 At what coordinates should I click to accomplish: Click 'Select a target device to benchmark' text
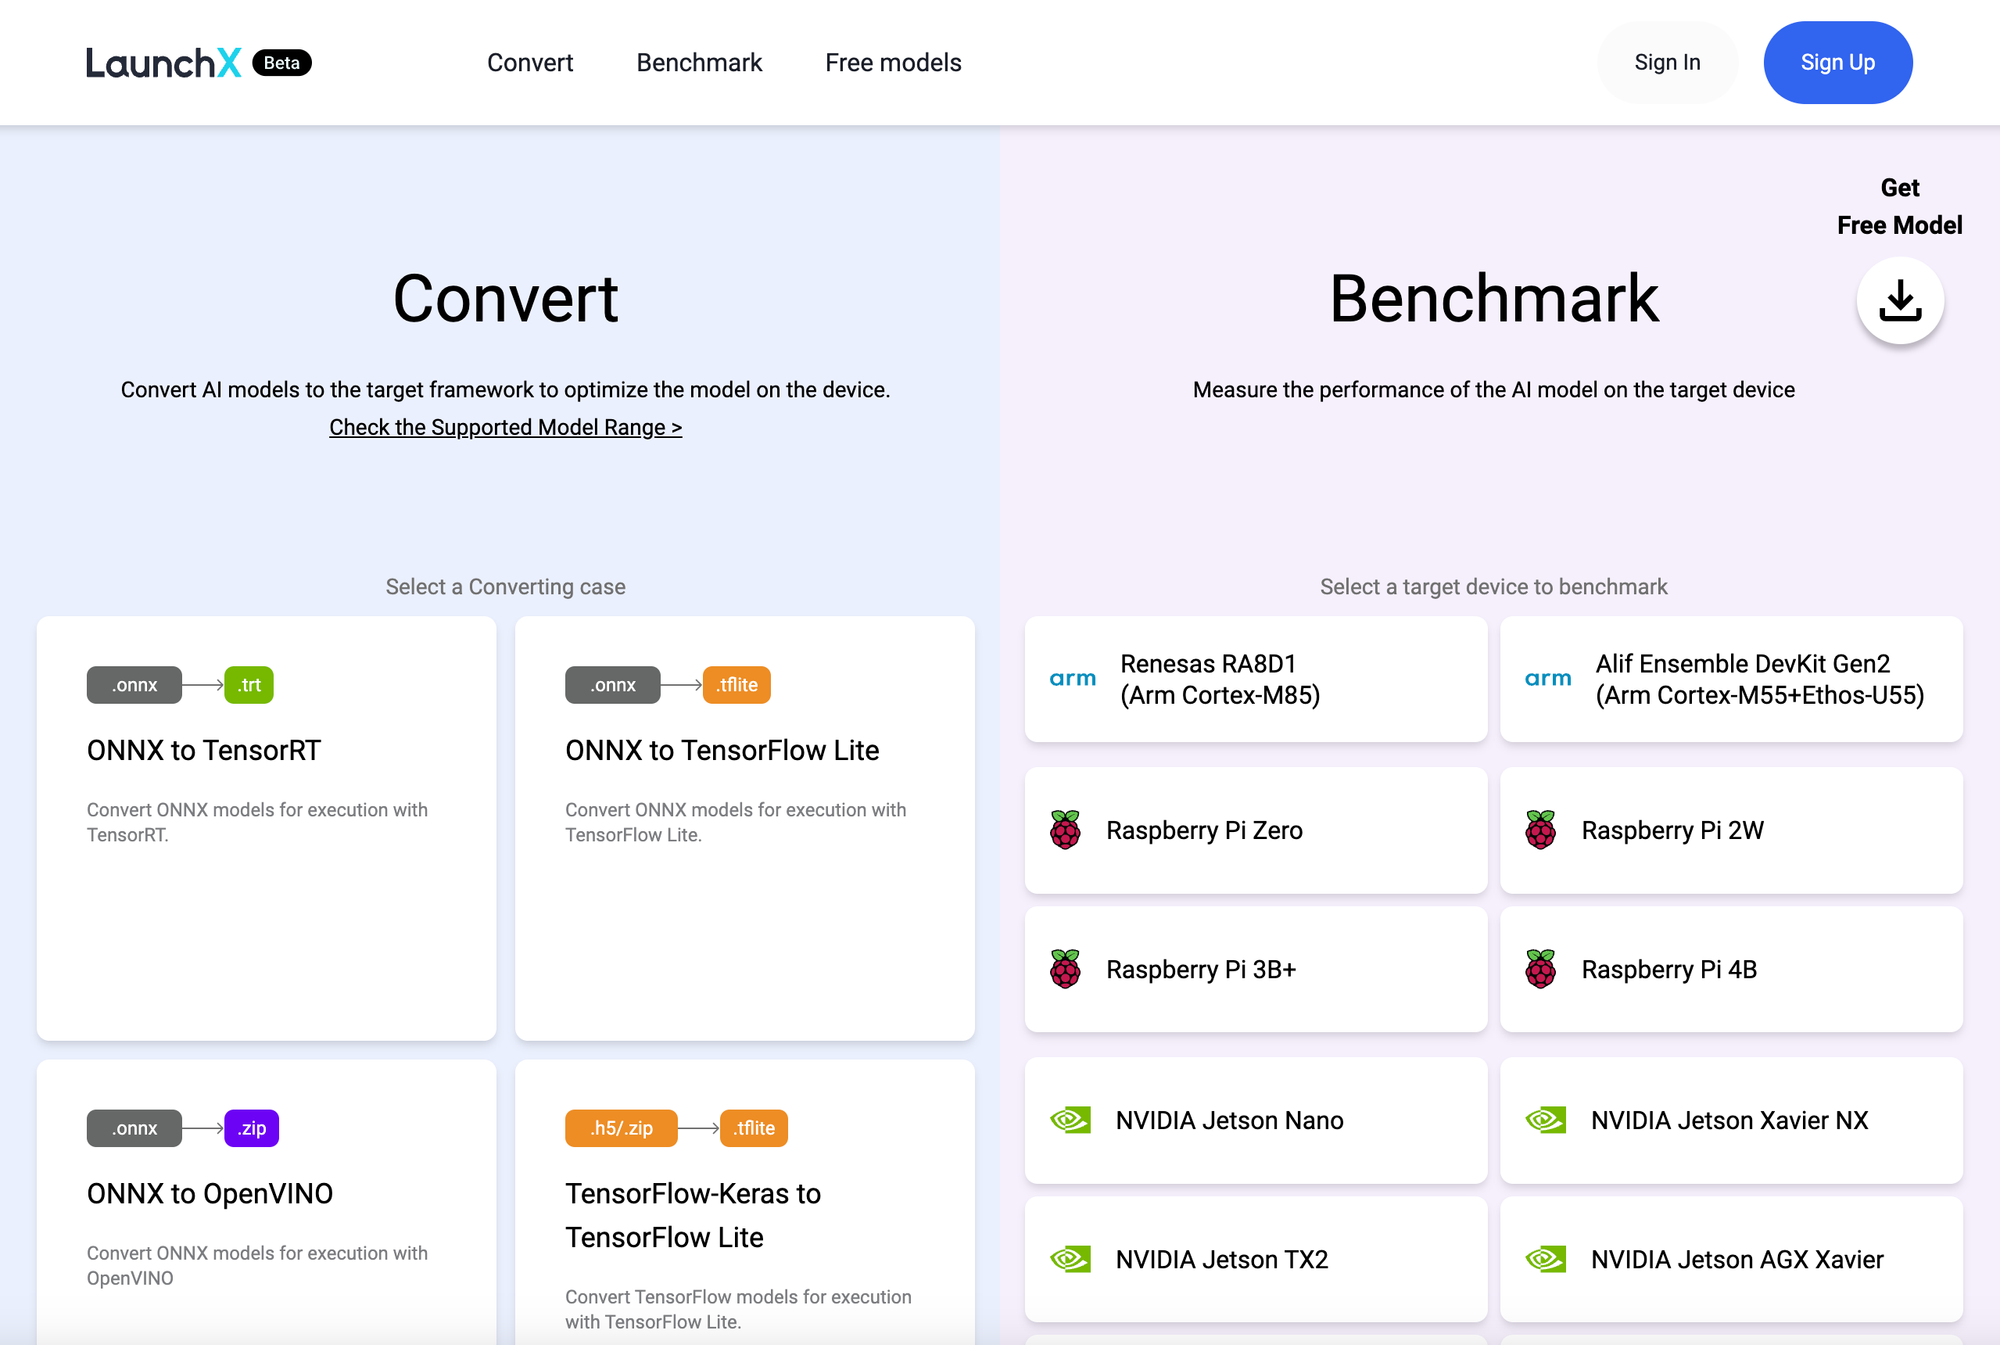click(x=1494, y=587)
